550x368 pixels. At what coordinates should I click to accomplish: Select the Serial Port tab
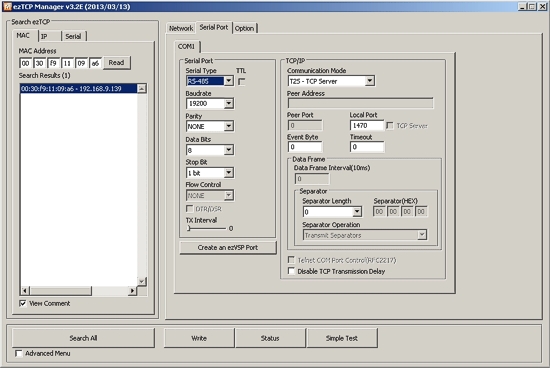point(214,27)
